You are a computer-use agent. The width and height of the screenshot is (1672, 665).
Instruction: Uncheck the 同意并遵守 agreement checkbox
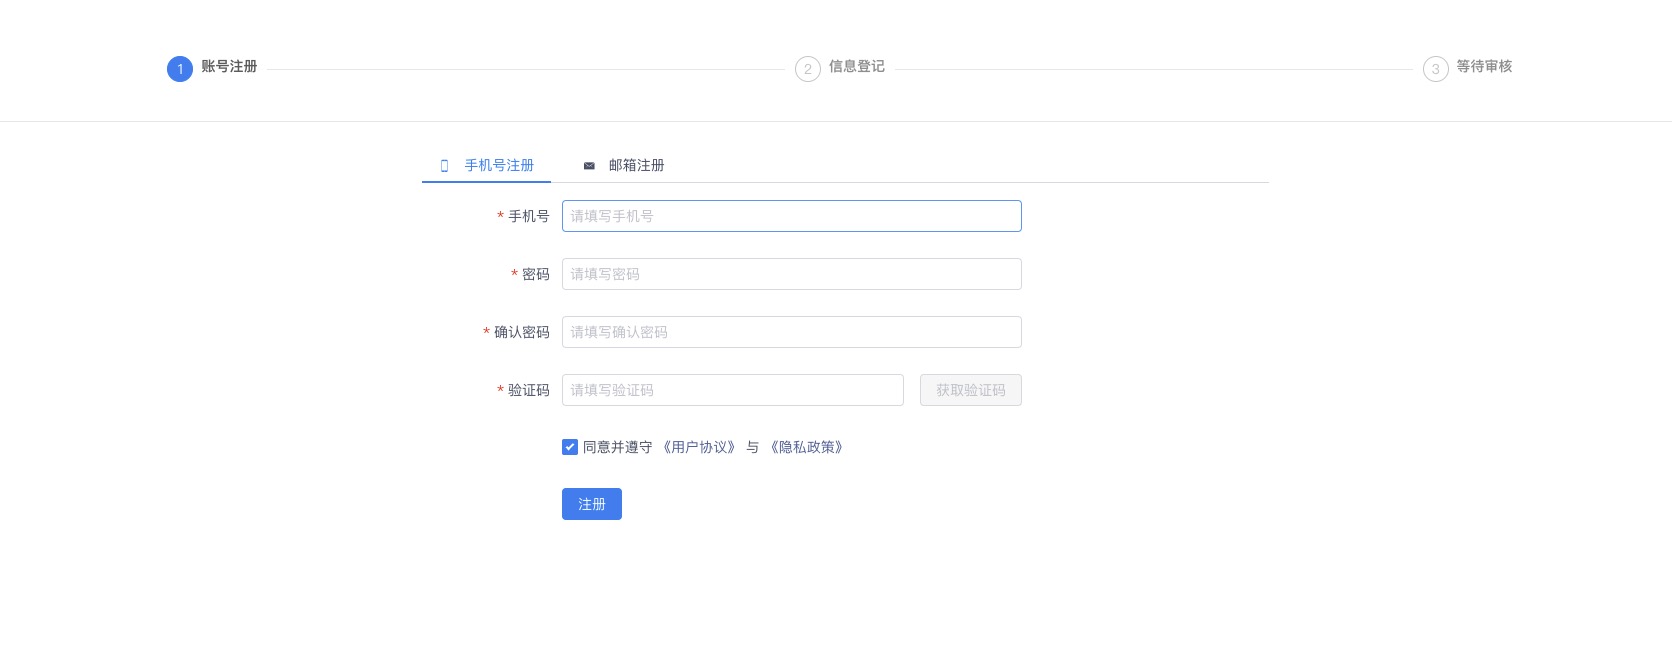(570, 447)
